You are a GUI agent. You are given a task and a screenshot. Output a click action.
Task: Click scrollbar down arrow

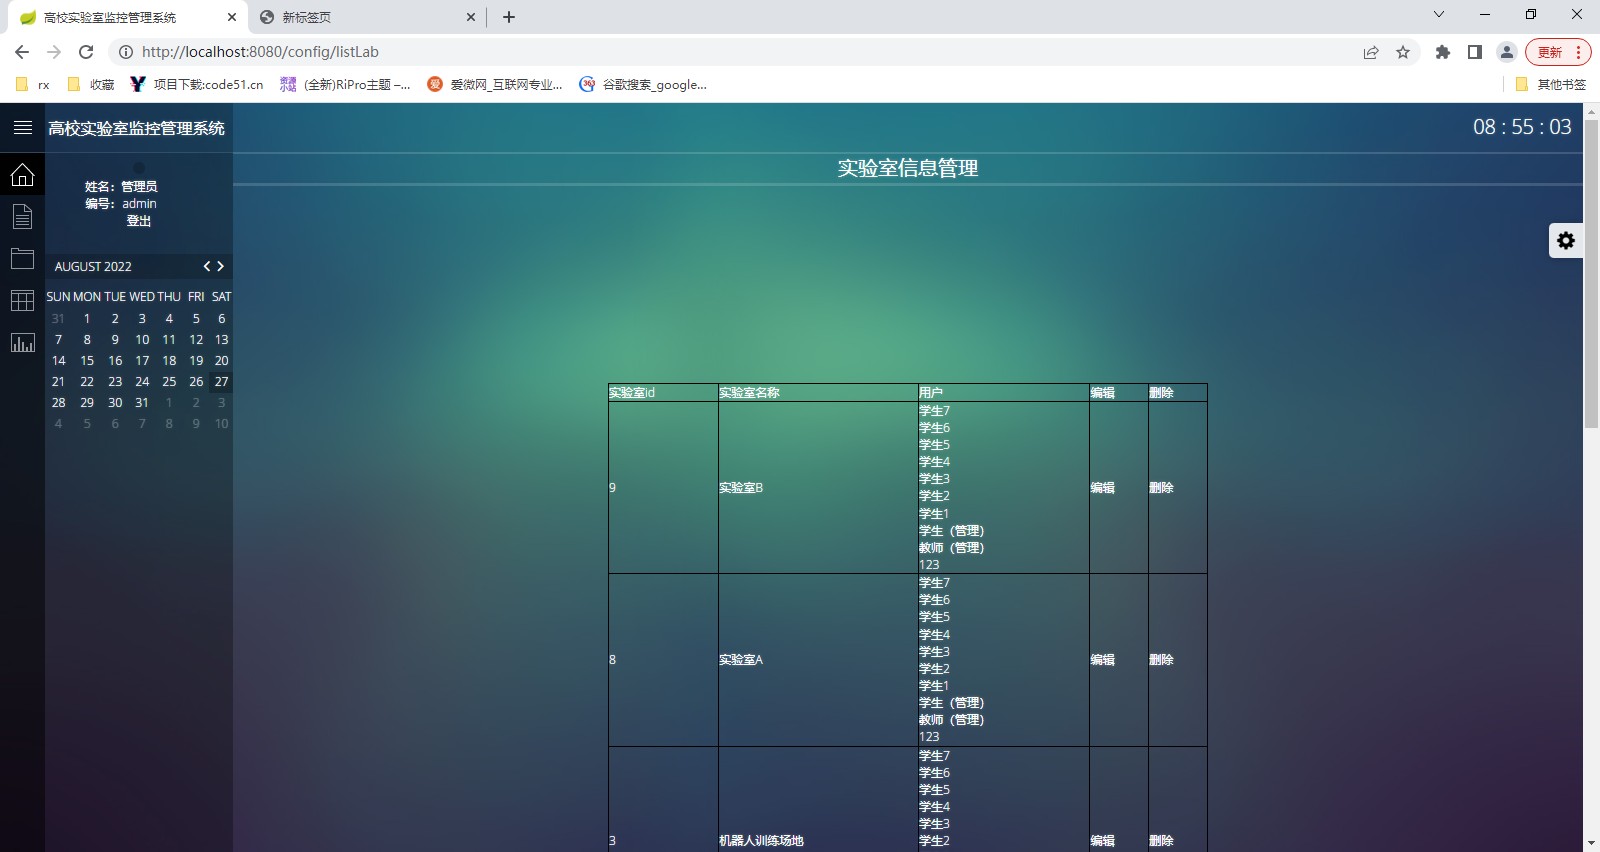point(1591,844)
